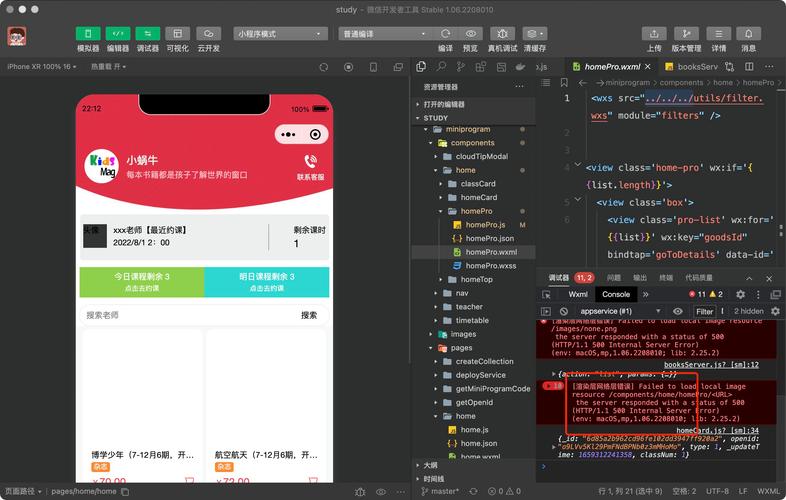Screen dimensions: 786x500
Task: Open the iPhone XR device dropdown
Action: coord(42,66)
